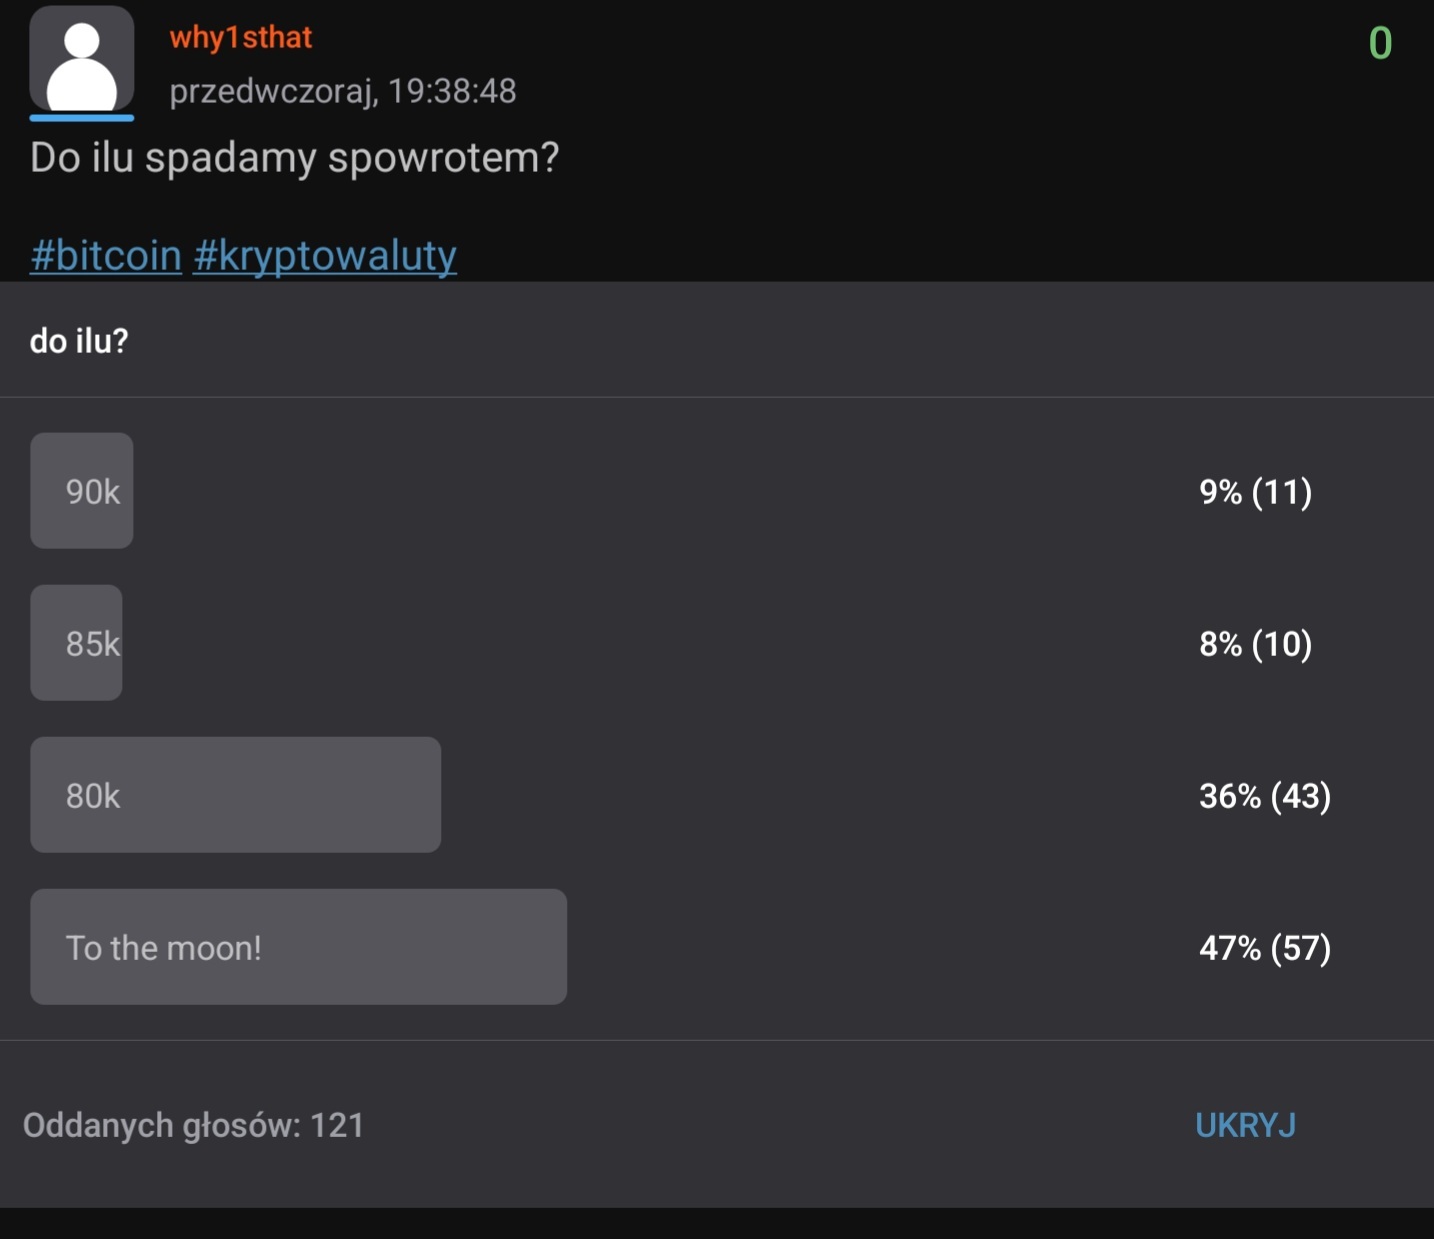
Task: Click the divider line below the poll title
Action: point(716,397)
